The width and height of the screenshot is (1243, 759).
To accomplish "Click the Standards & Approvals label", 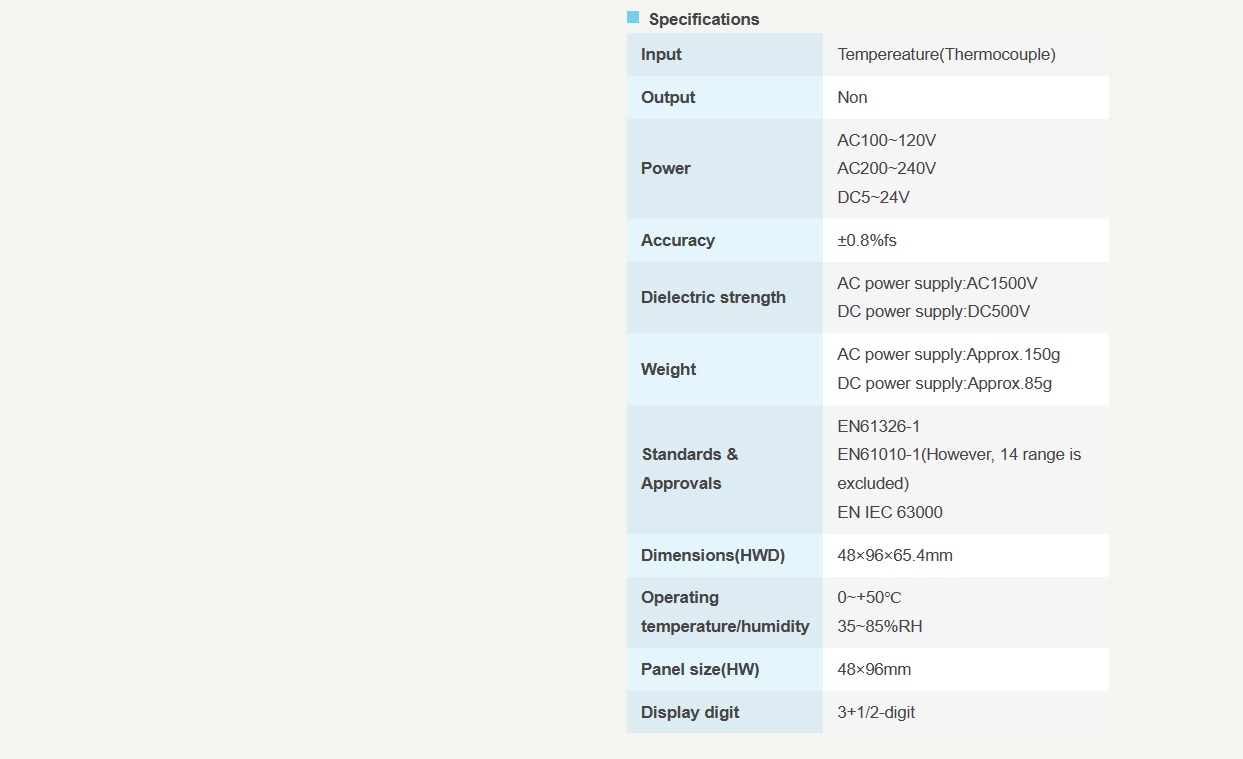I will pos(690,469).
